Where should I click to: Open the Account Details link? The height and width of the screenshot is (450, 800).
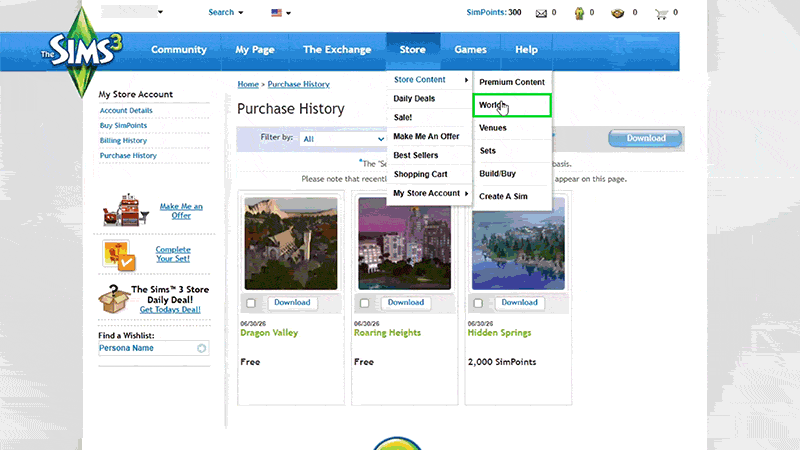click(126, 110)
